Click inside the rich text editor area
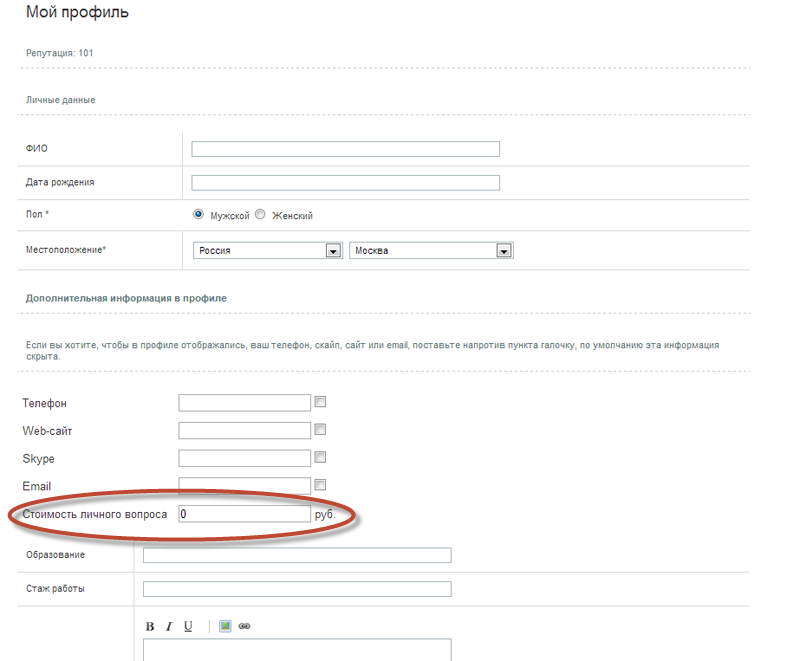The width and height of the screenshot is (800, 661). click(x=297, y=650)
